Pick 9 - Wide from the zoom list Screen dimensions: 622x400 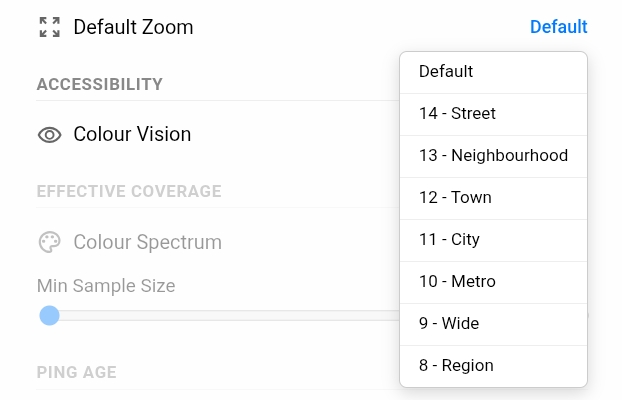pos(449,324)
